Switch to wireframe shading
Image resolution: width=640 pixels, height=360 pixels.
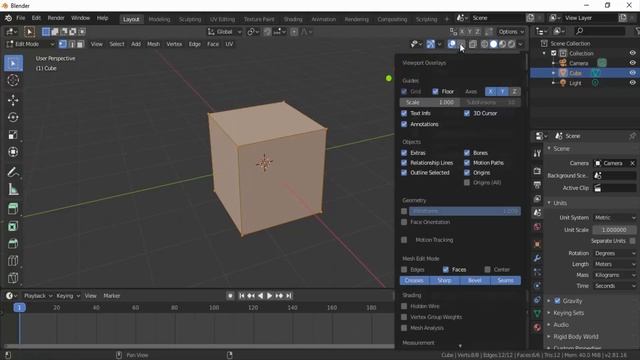(x=484, y=44)
